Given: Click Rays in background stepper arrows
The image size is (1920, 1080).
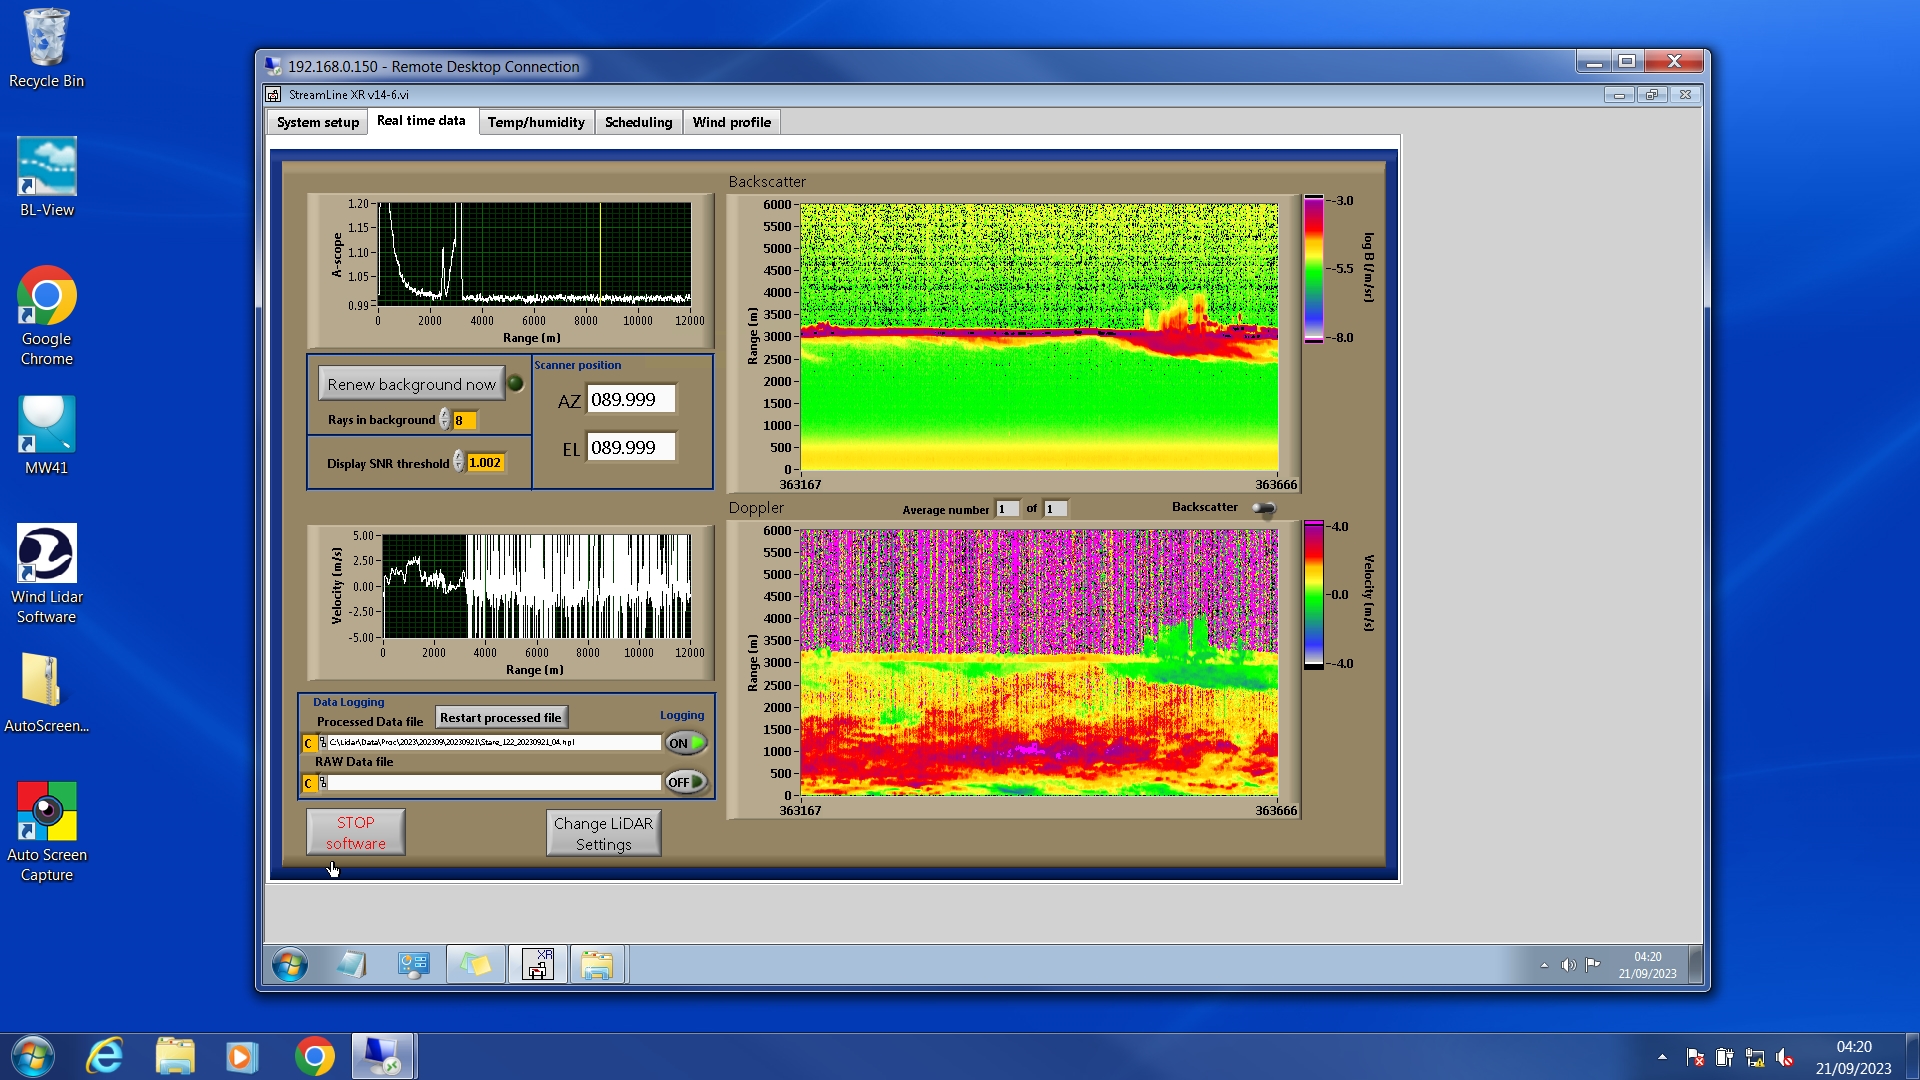Looking at the screenshot, I should 444,420.
